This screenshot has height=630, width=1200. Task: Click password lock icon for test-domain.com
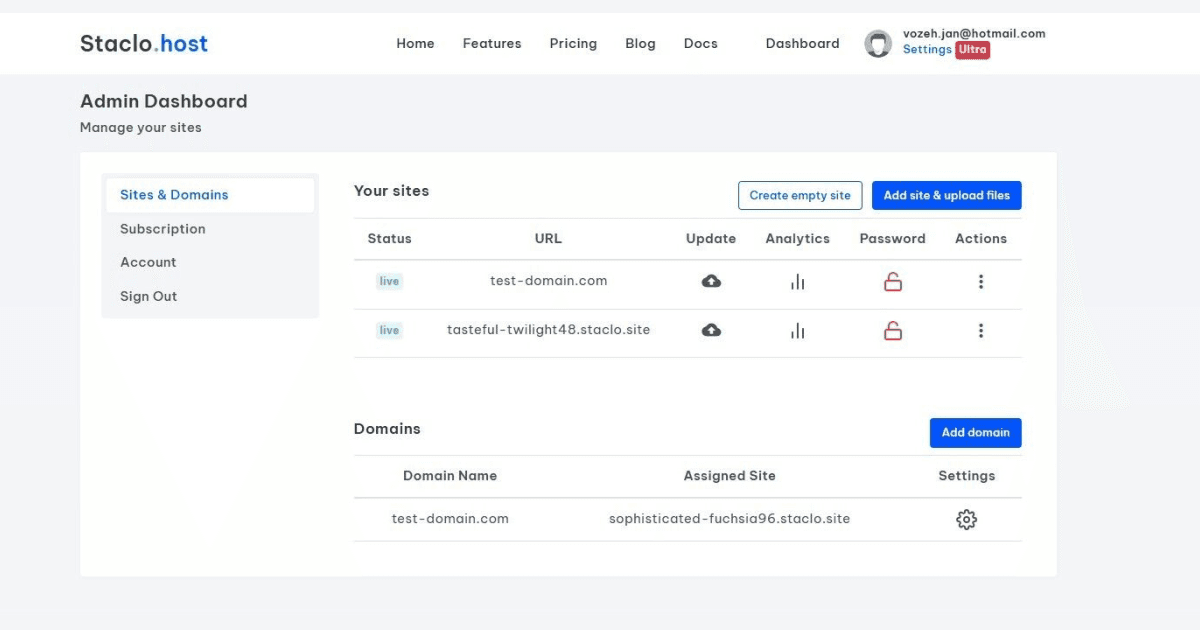[x=893, y=282]
